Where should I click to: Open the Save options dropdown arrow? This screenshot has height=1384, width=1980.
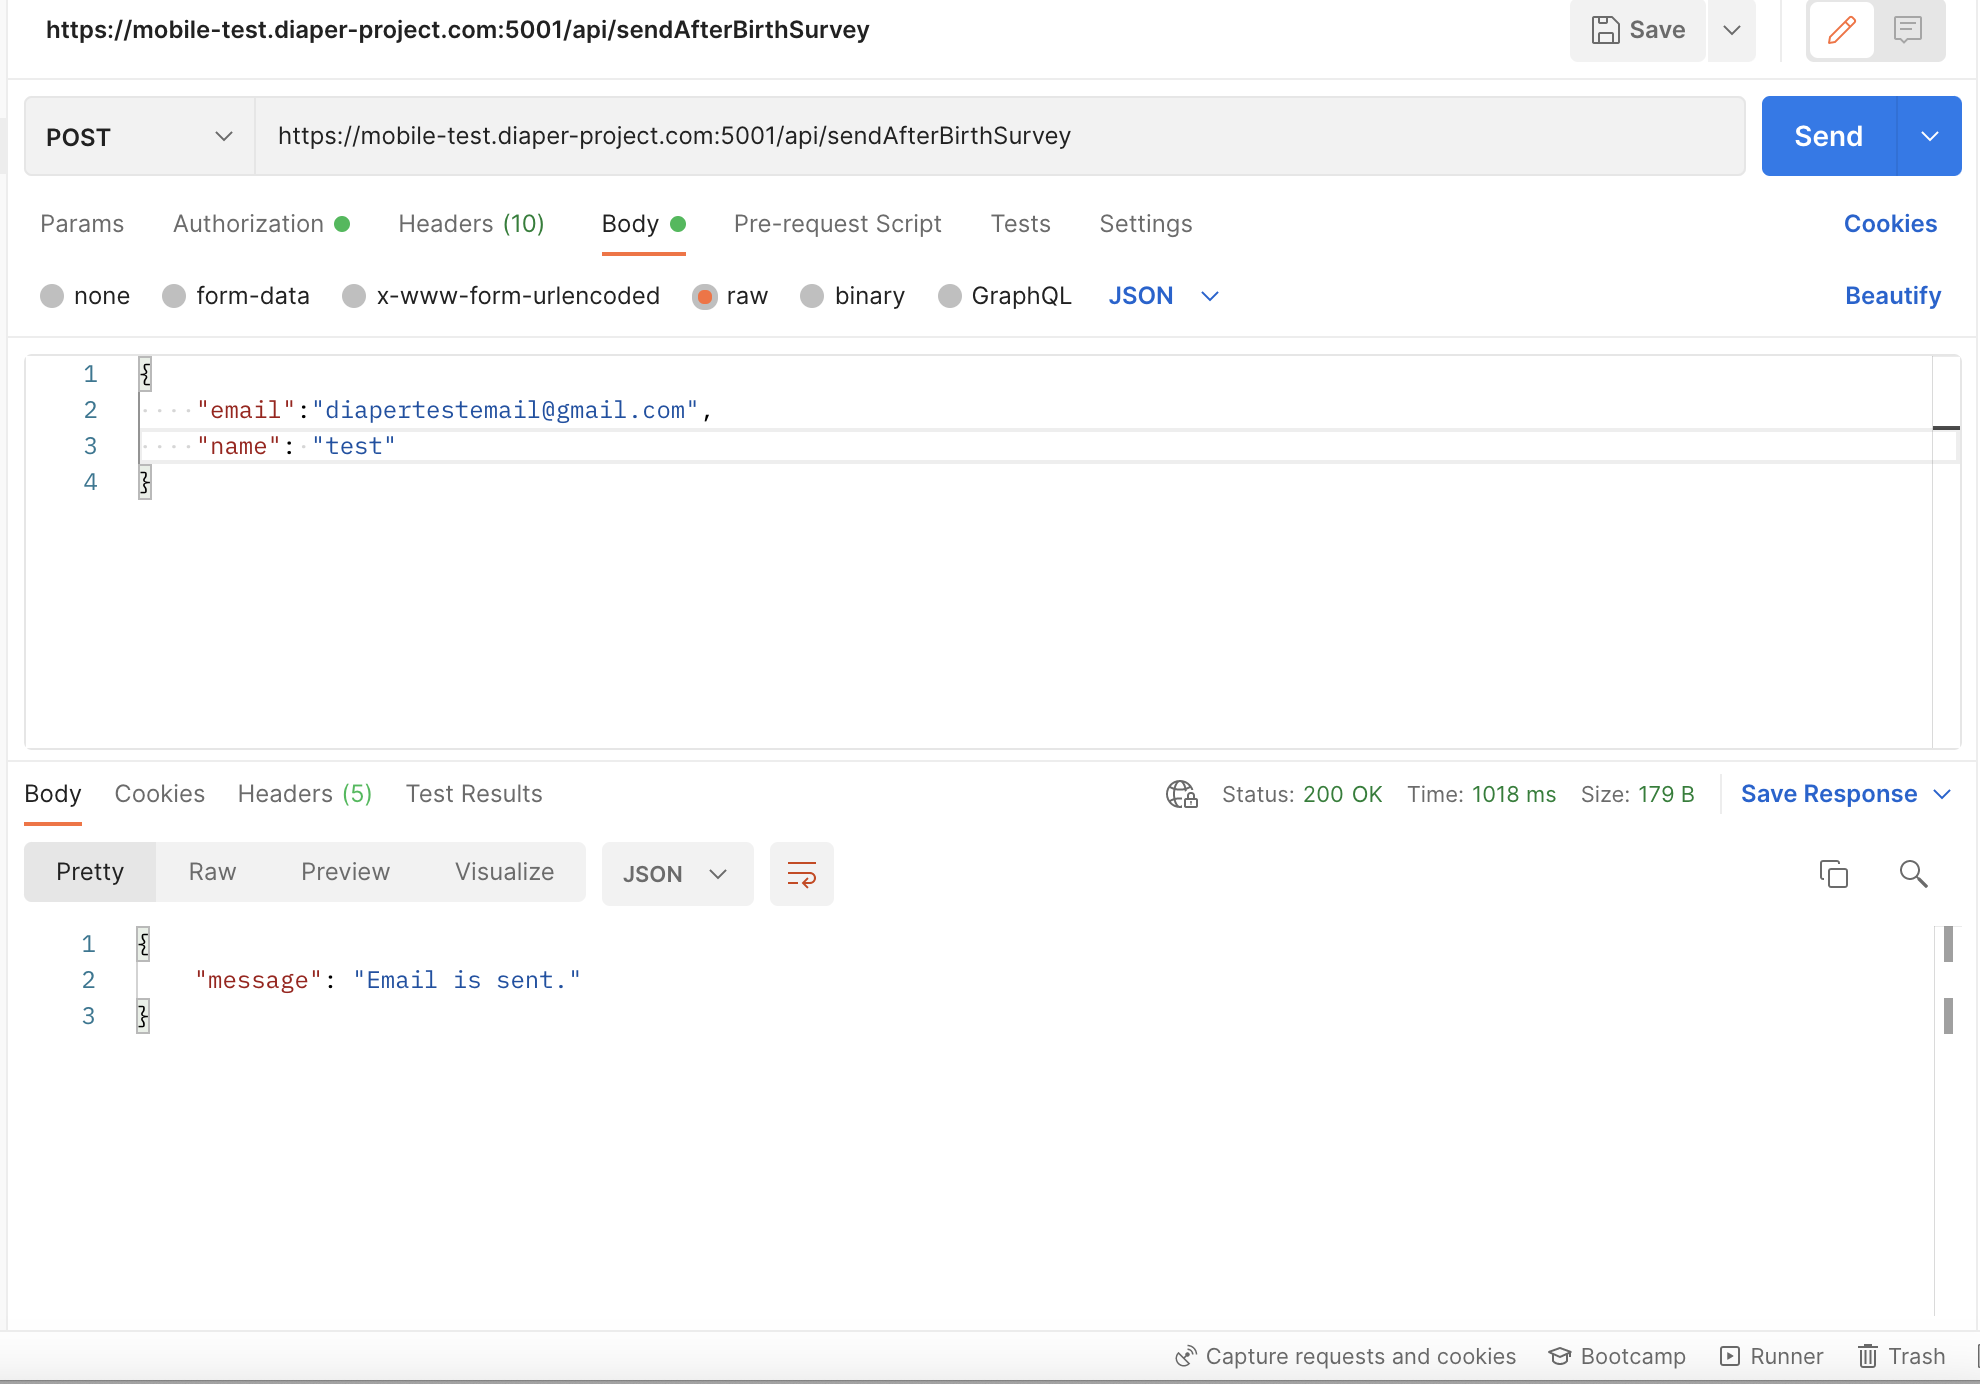click(1732, 30)
